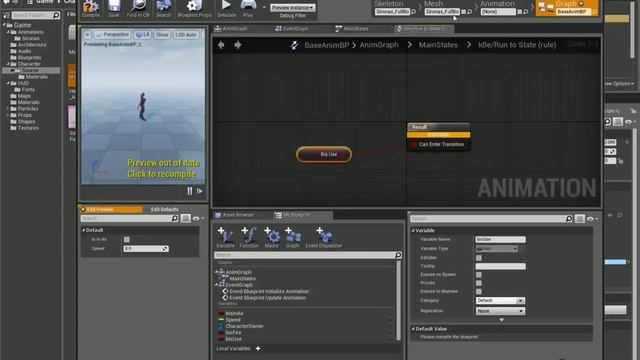
Task: Toggle folder tree sources view icon
Action: point(6,16)
